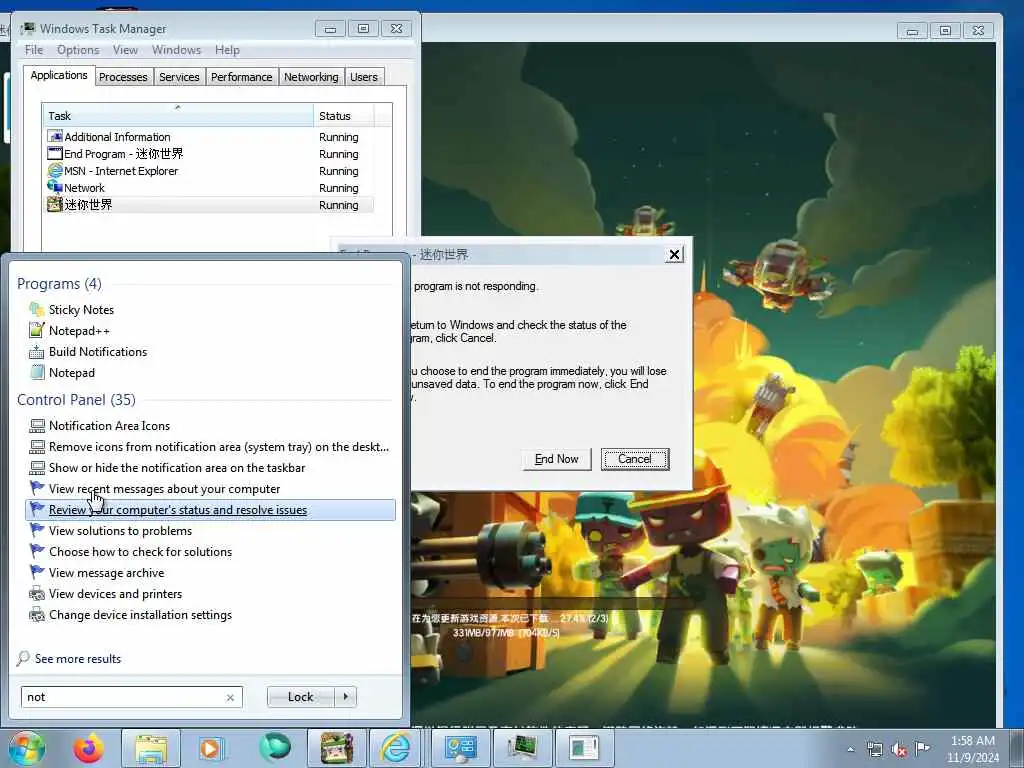
Task: Click the Notification Area Icons item icon
Action: [x=37, y=426]
